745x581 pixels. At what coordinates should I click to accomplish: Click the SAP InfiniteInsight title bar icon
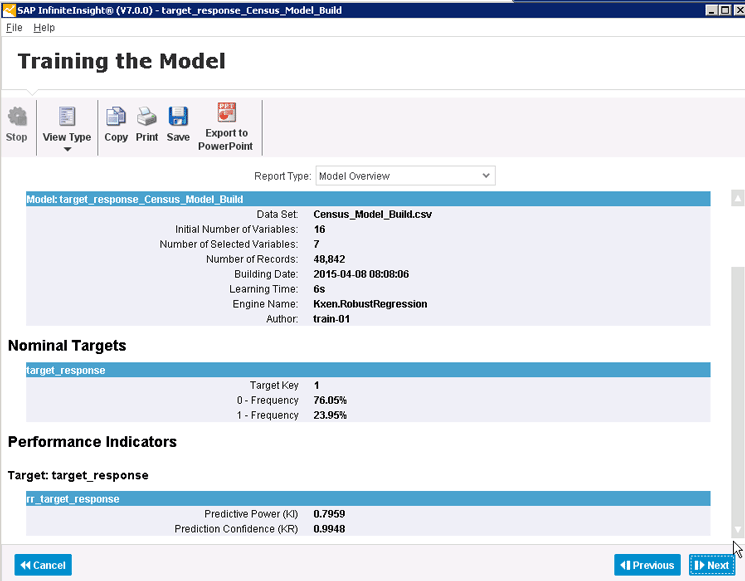[9, 10]
